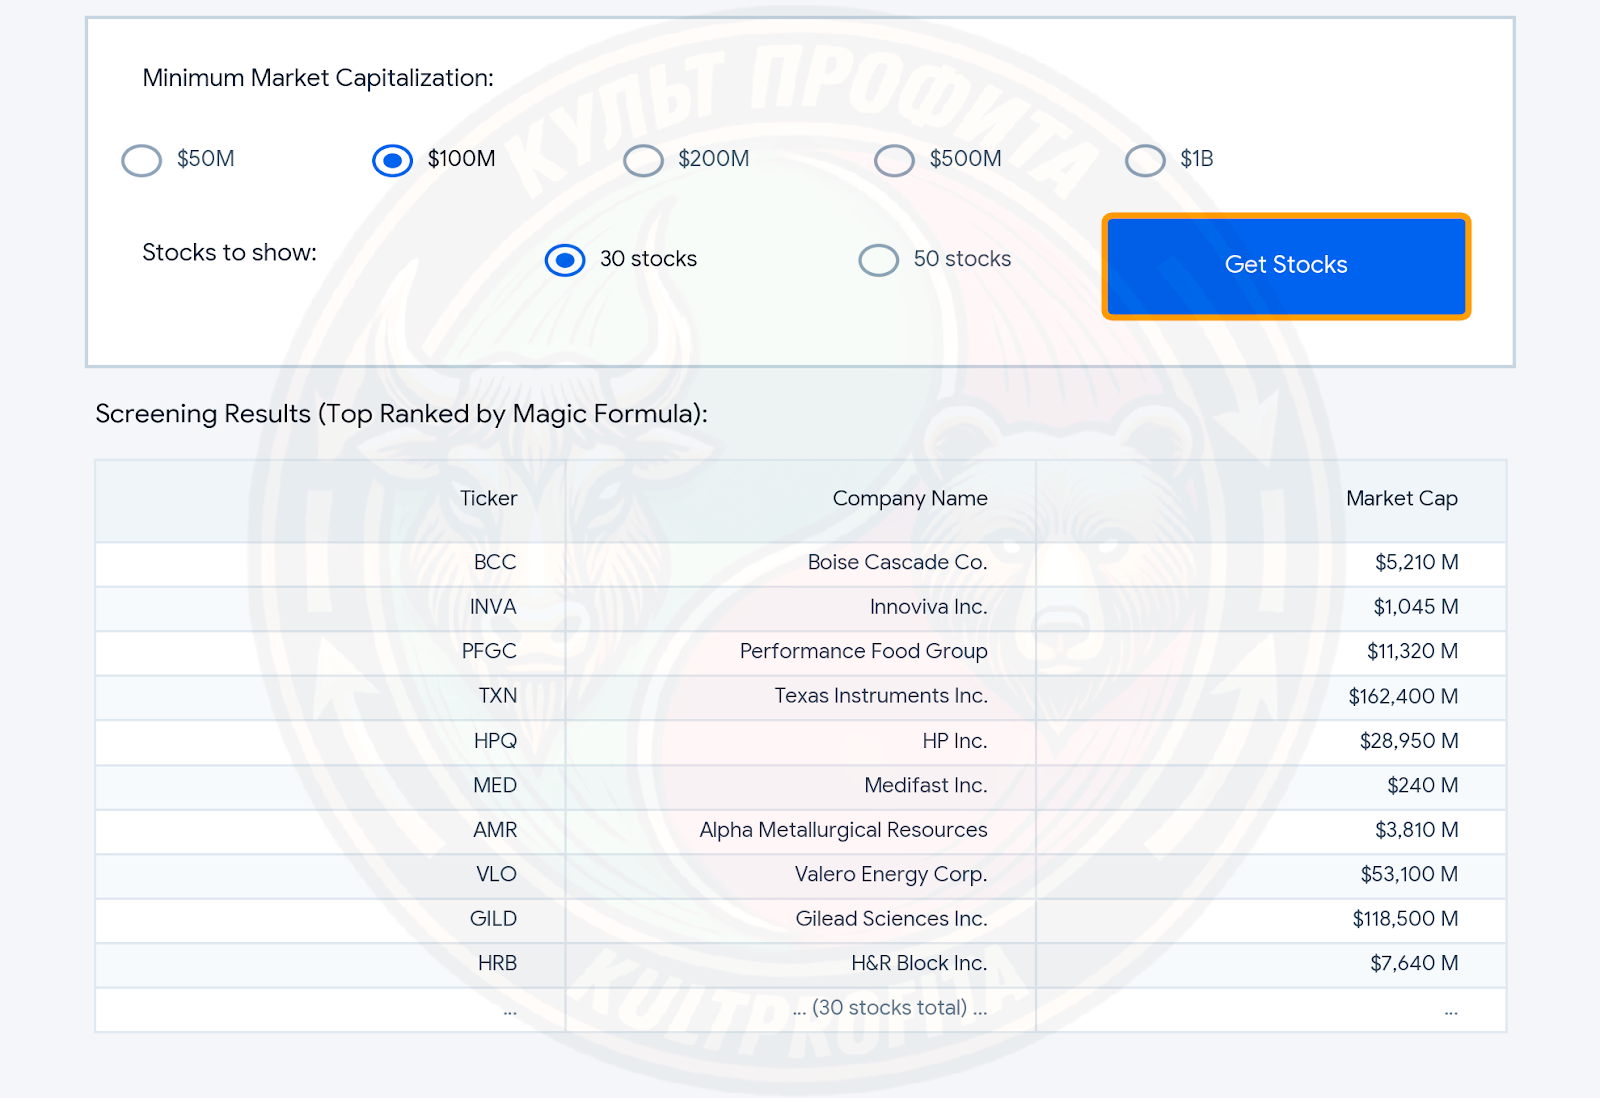This screenshot has height=1098, width=1600.
Task: Click the Get Stocks button
Action: pyautogui.click(x=1286, y=266)
